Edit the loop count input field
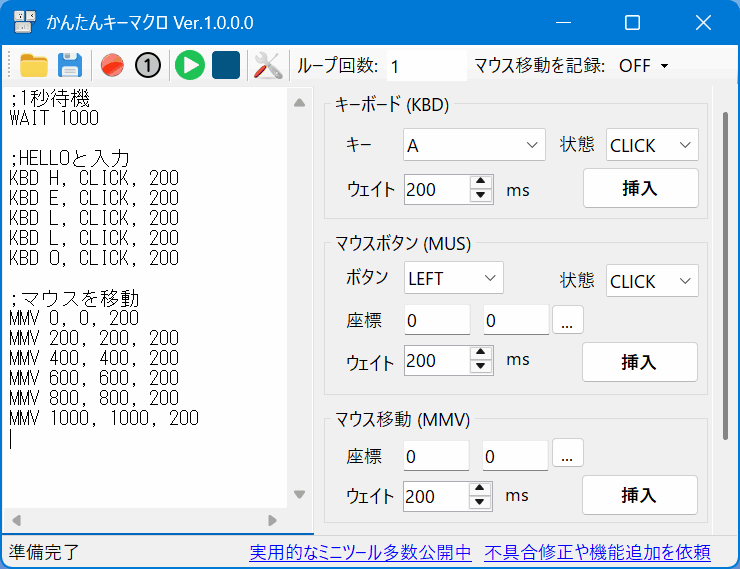This screenshot has height=569, width=740. [x=427, y=66]
